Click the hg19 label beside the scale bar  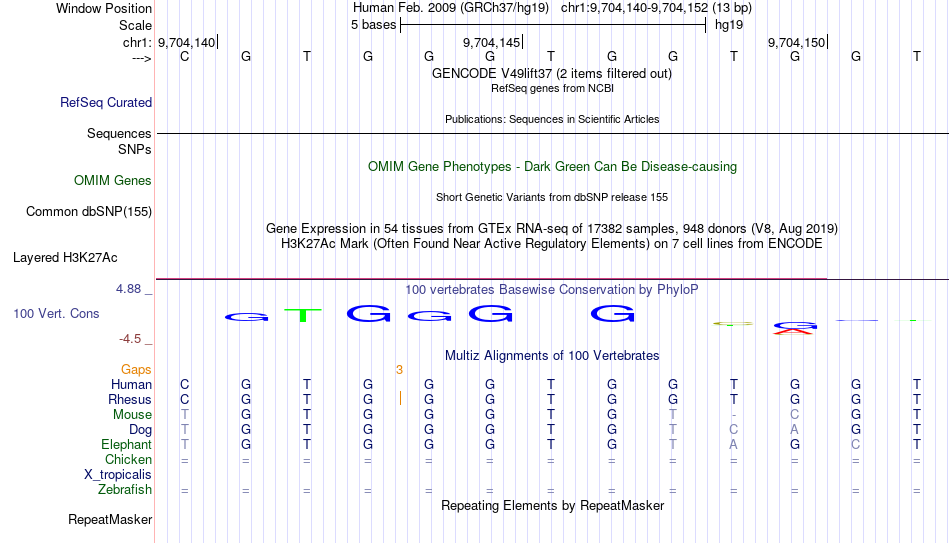(x=729, y=25)
